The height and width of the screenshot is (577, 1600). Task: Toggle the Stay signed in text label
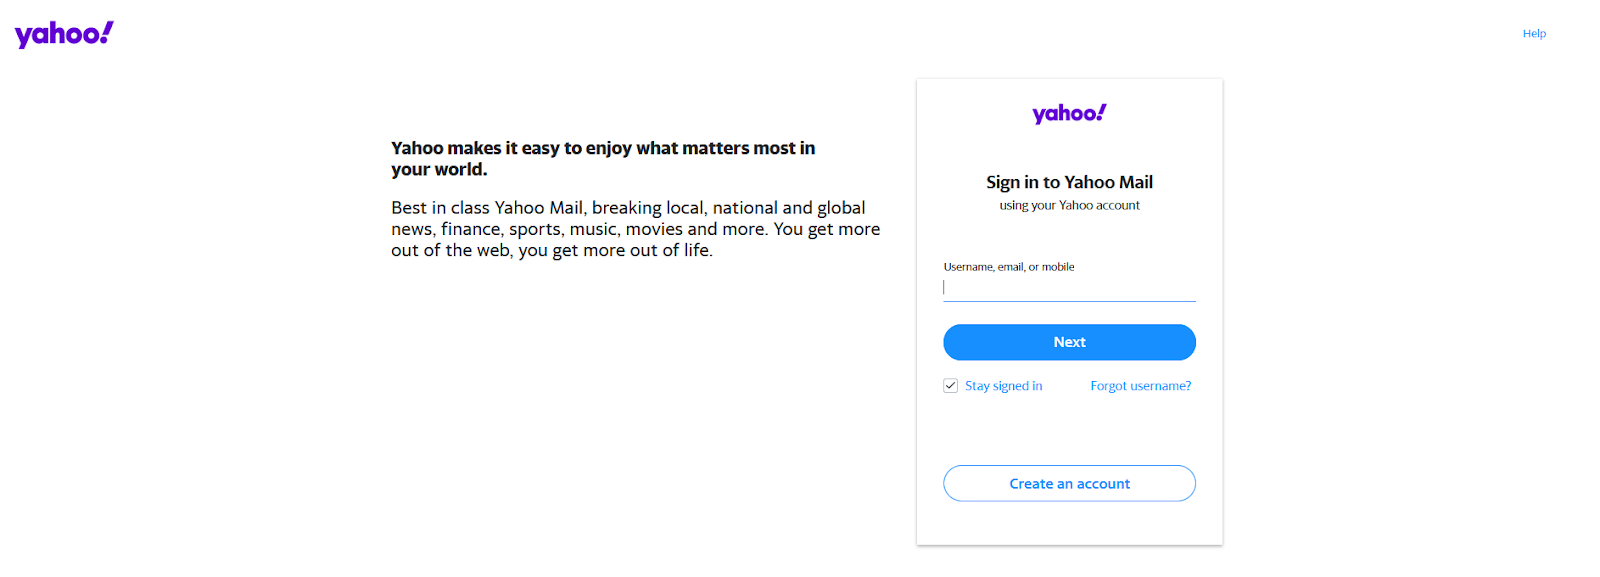point(1003,386)
